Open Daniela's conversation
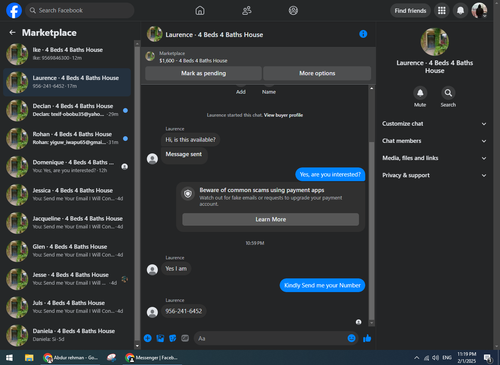The width and height of the screenshot is (500, 365). (67, 335)
